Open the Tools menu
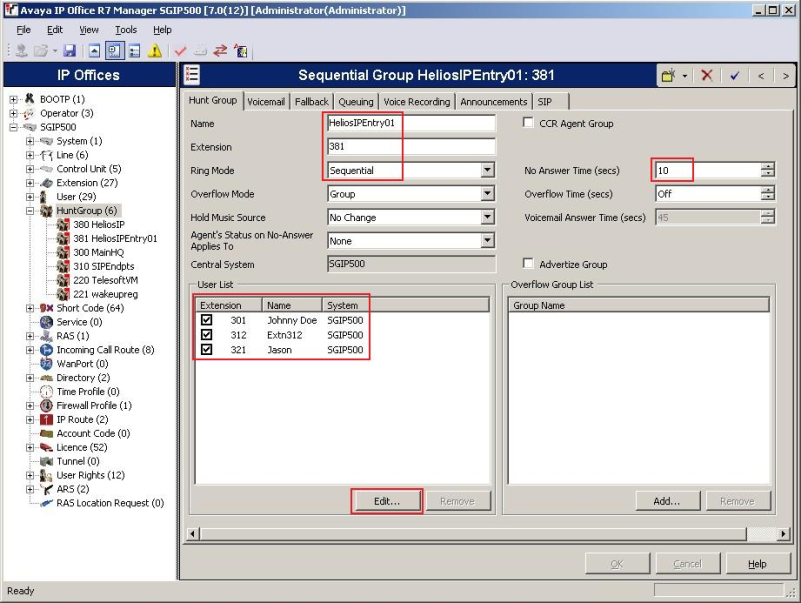The height and width of the screenshot is (603, 801). 125,30
